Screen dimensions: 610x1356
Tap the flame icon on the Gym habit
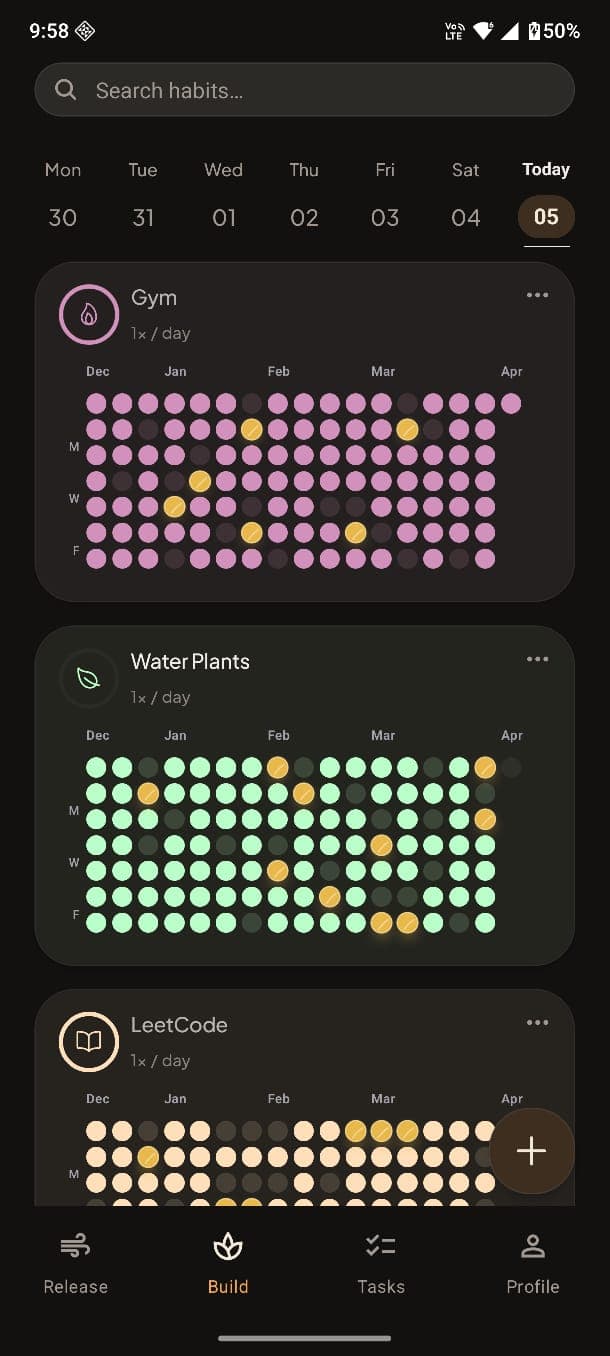point(88,314)
